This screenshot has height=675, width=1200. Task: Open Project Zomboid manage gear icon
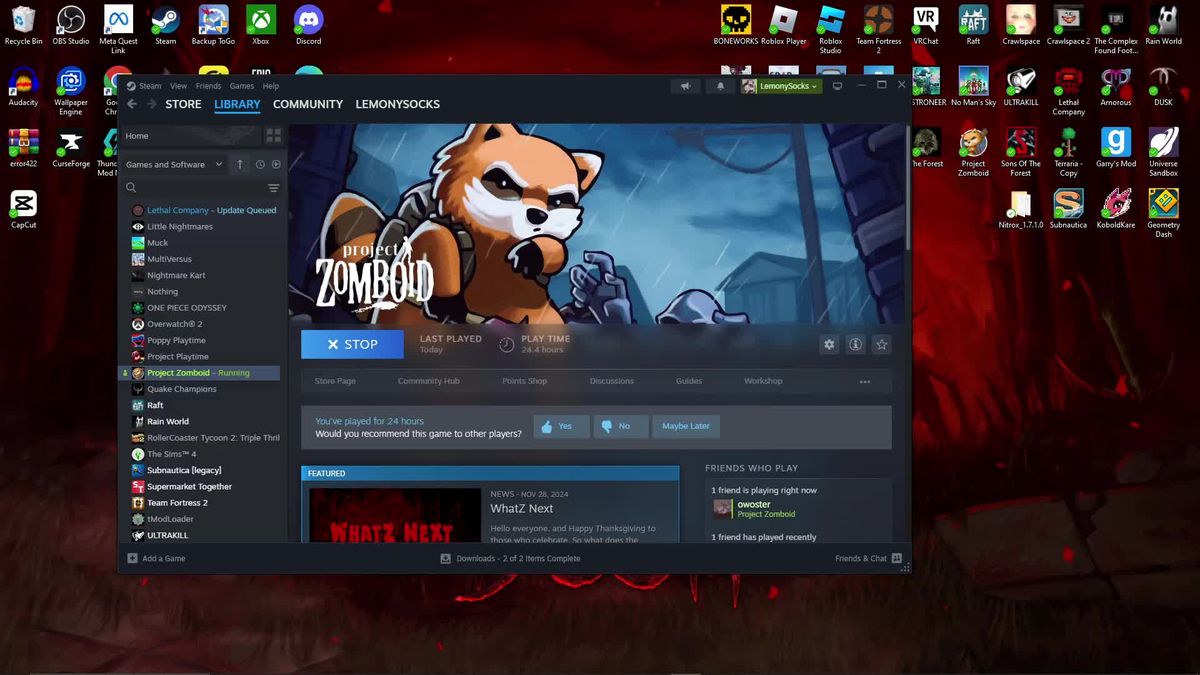pyautogui.click(x=829, y=344)
